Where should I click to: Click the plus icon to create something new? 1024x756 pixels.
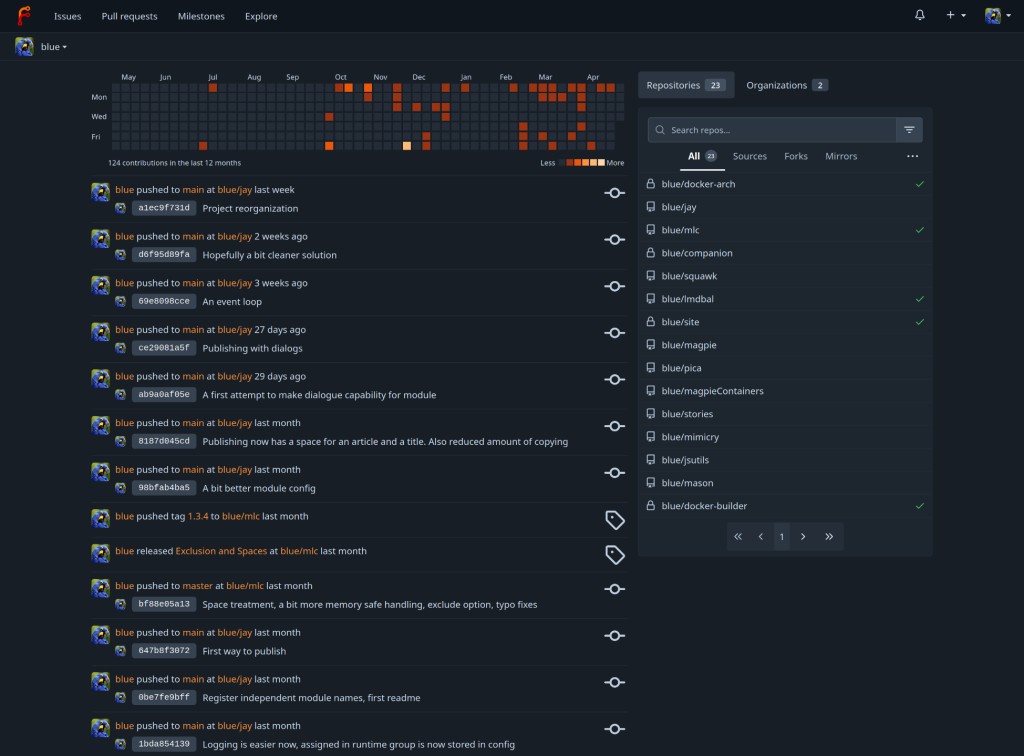(951, 16)
